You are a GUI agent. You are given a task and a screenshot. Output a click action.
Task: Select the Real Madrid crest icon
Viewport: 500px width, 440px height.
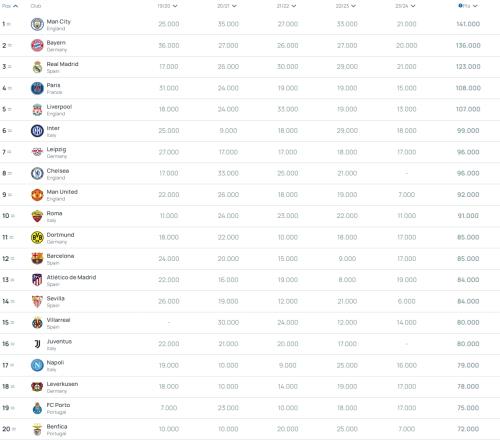coord(37,67)
